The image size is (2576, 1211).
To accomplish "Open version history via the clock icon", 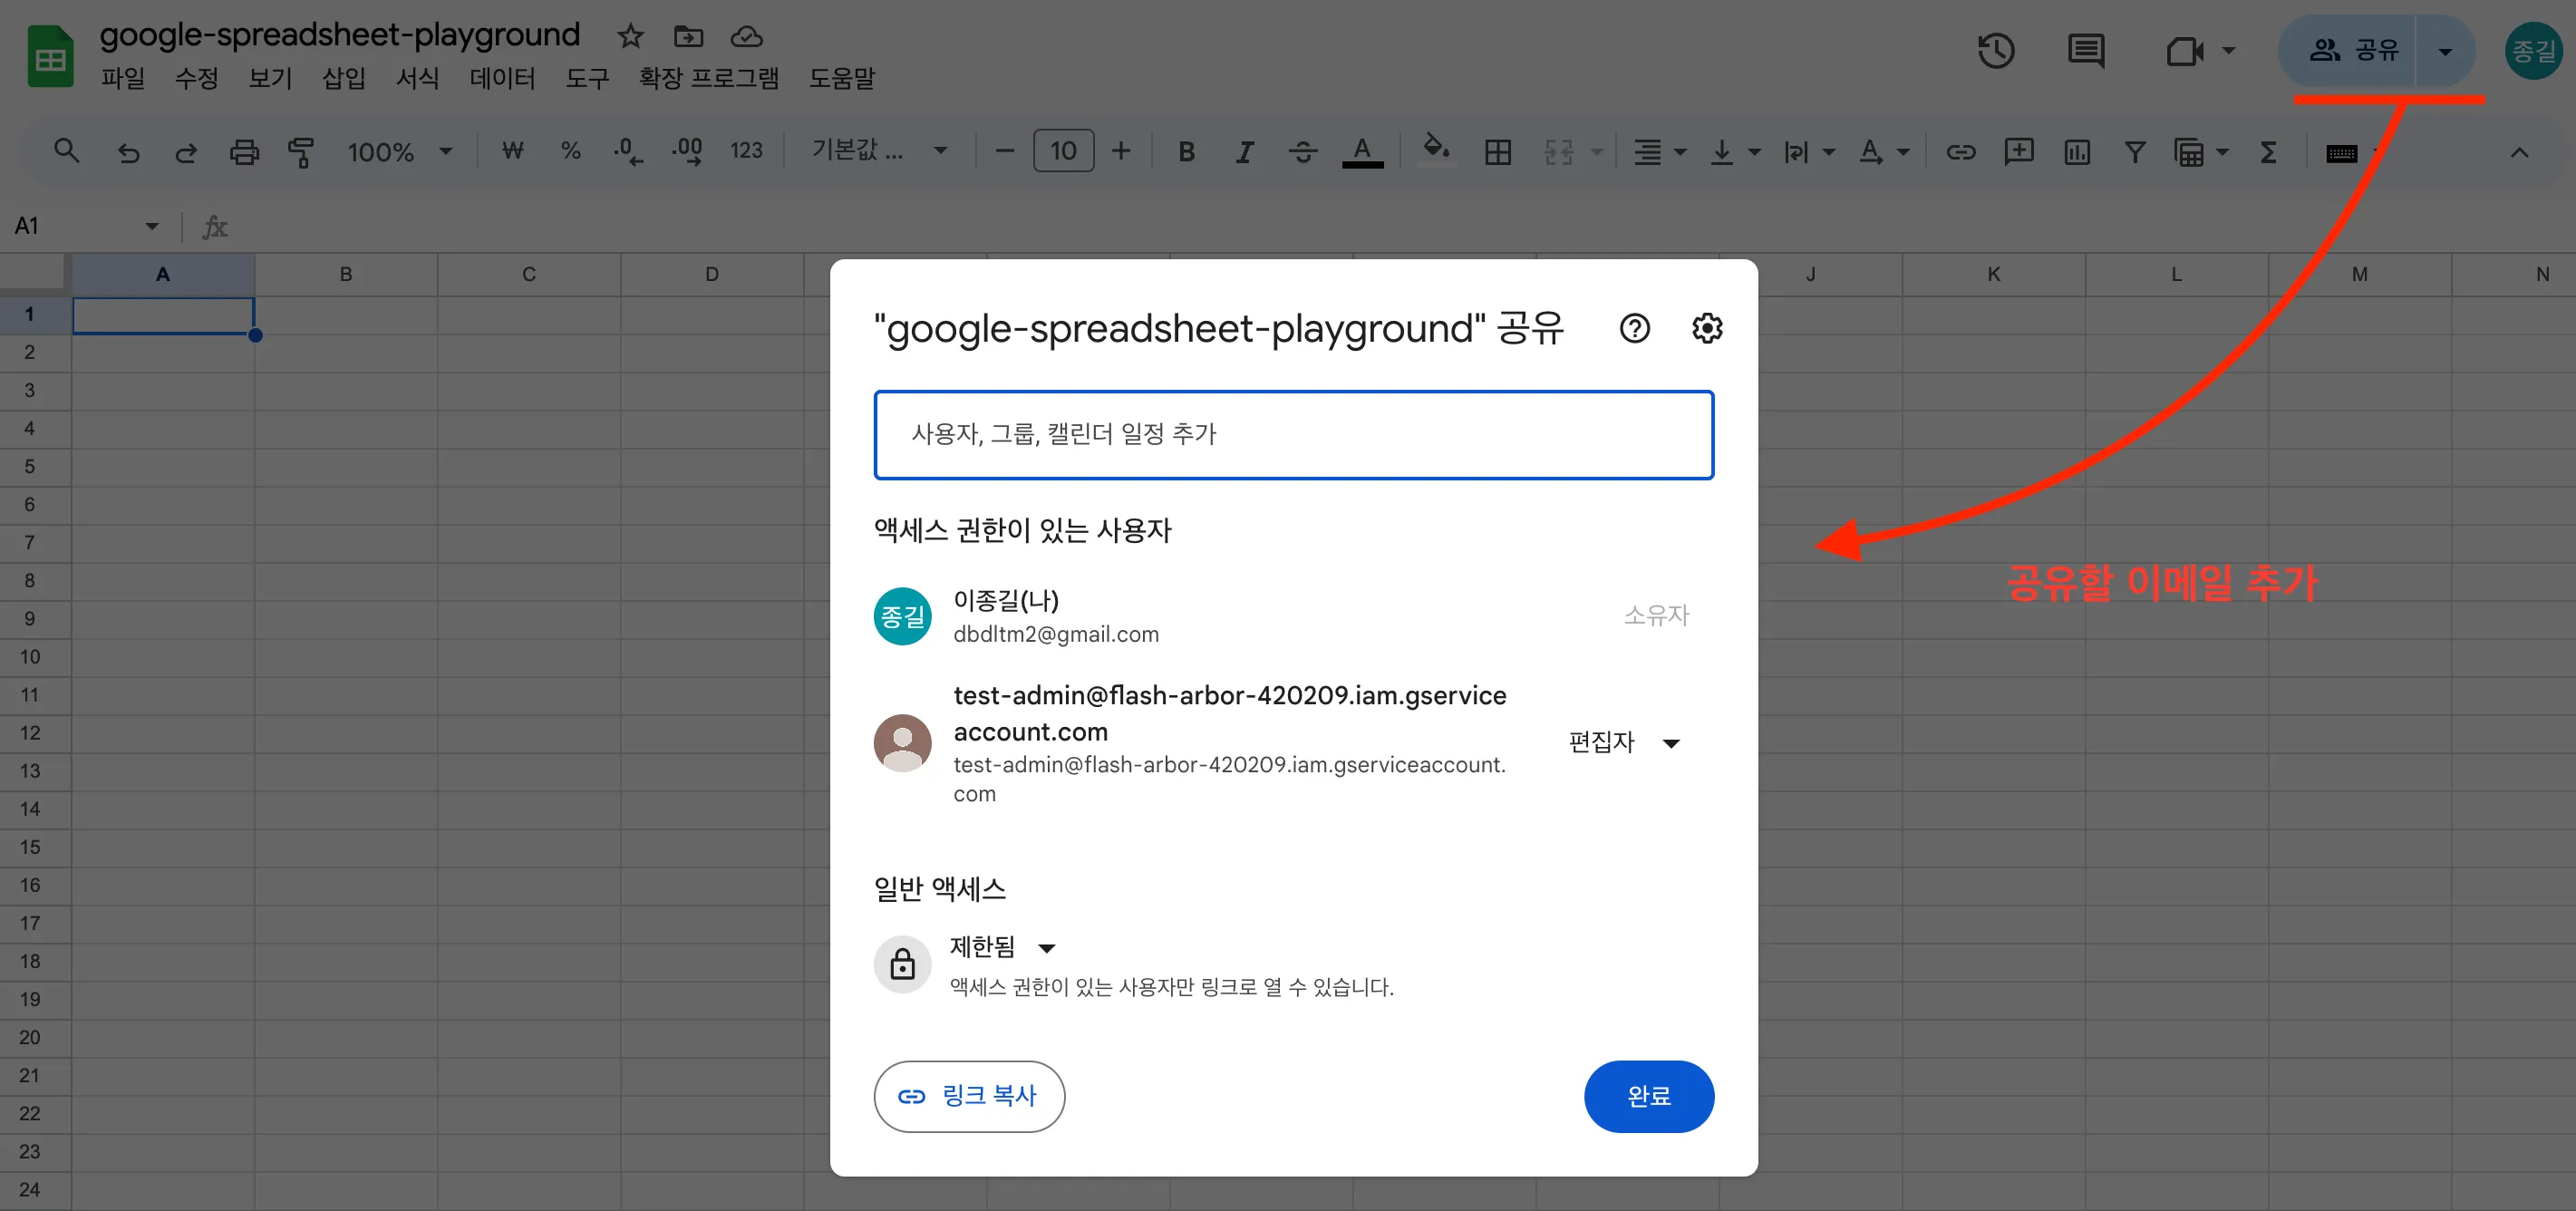I will click(x=1997, y=51).
